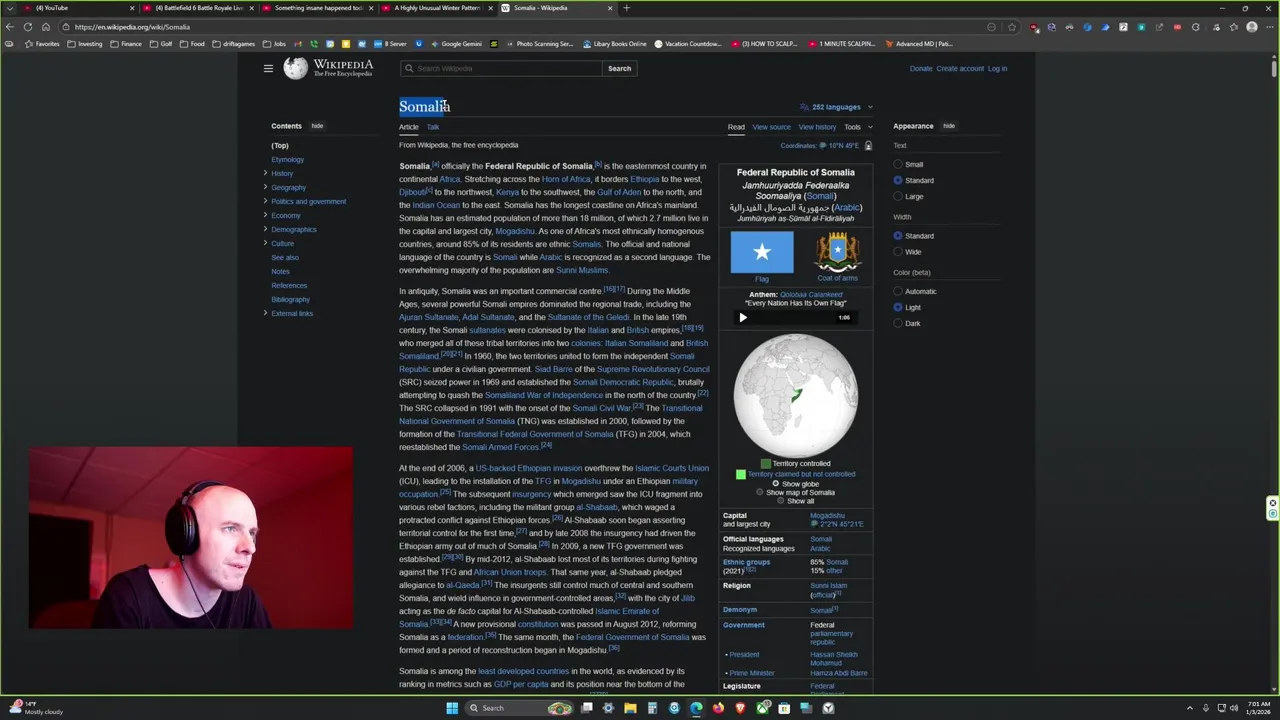The width and height of the screenshot is (1280, 720).
Task: Click the Log in link
Action: tap(997, 69)
